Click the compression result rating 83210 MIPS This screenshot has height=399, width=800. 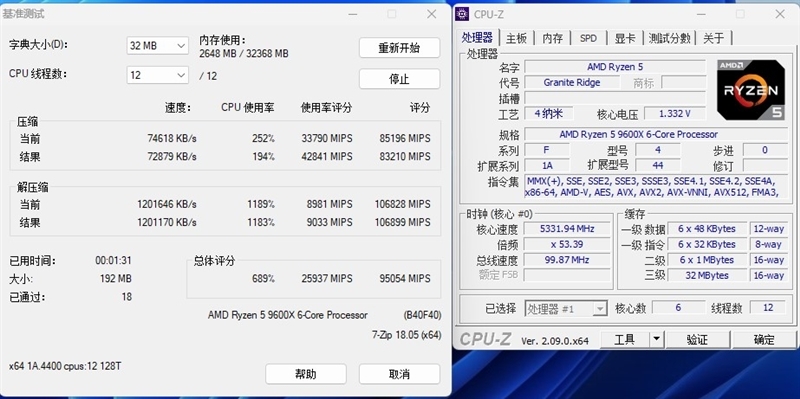(405, 156)
